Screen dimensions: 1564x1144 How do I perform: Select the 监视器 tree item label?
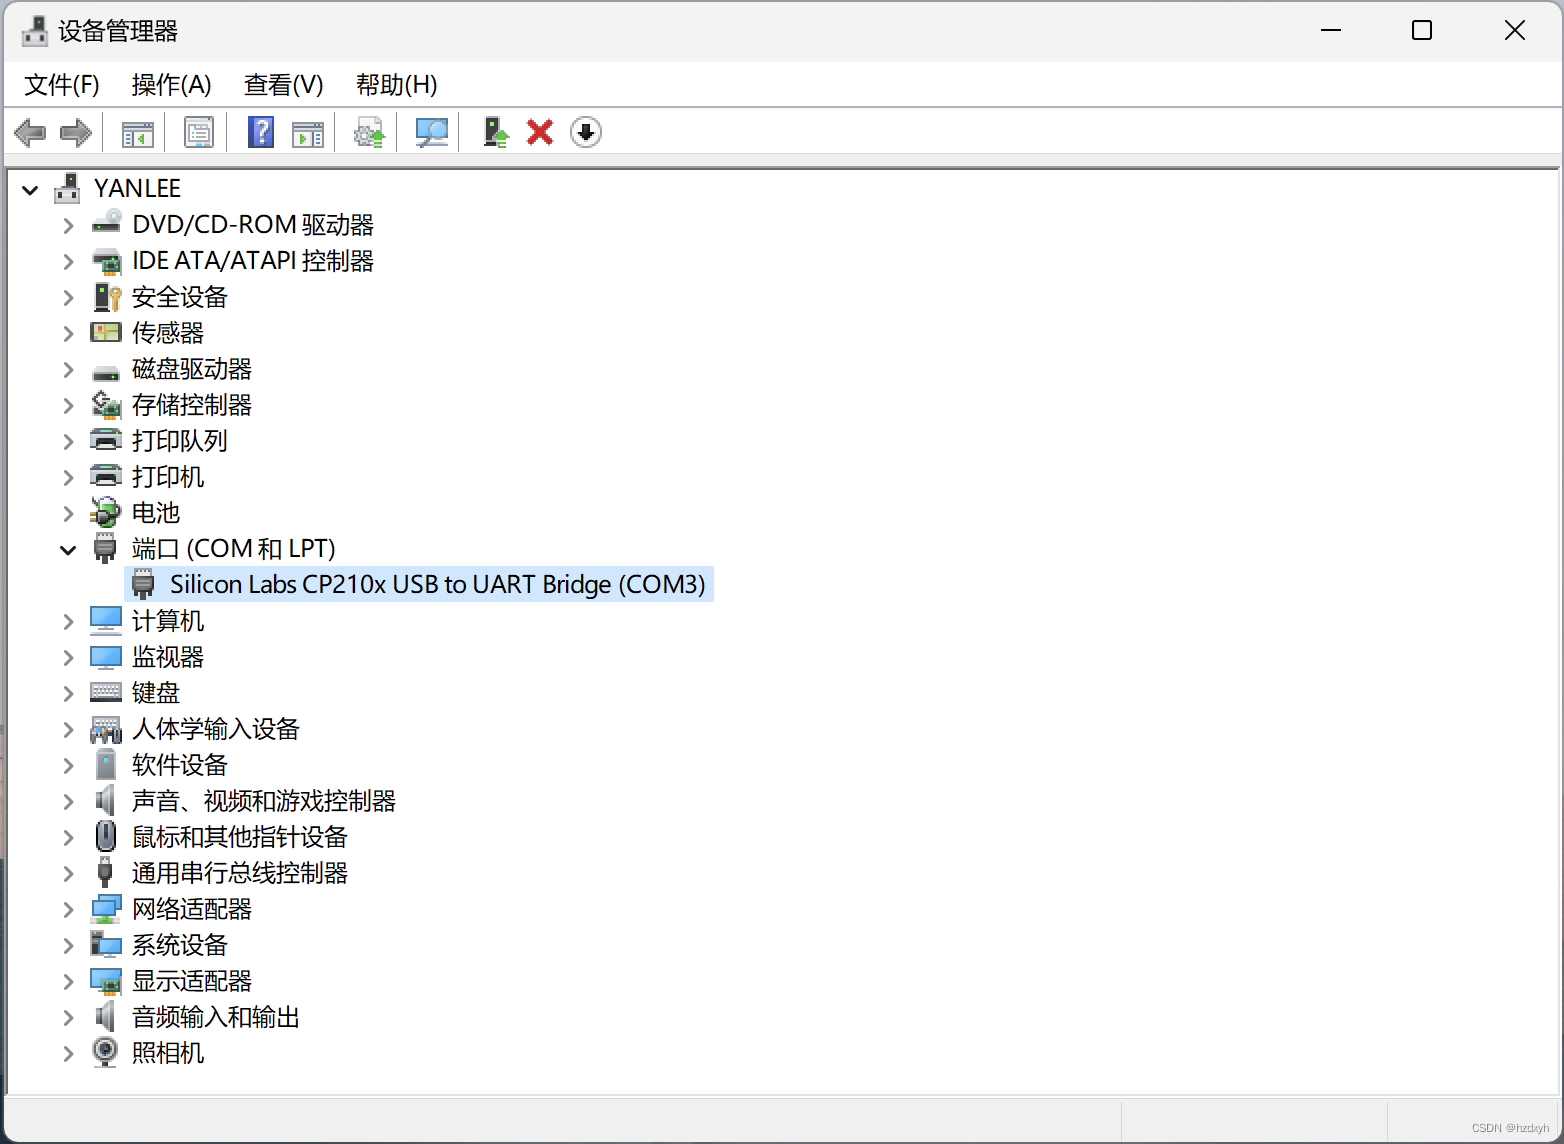168,657
